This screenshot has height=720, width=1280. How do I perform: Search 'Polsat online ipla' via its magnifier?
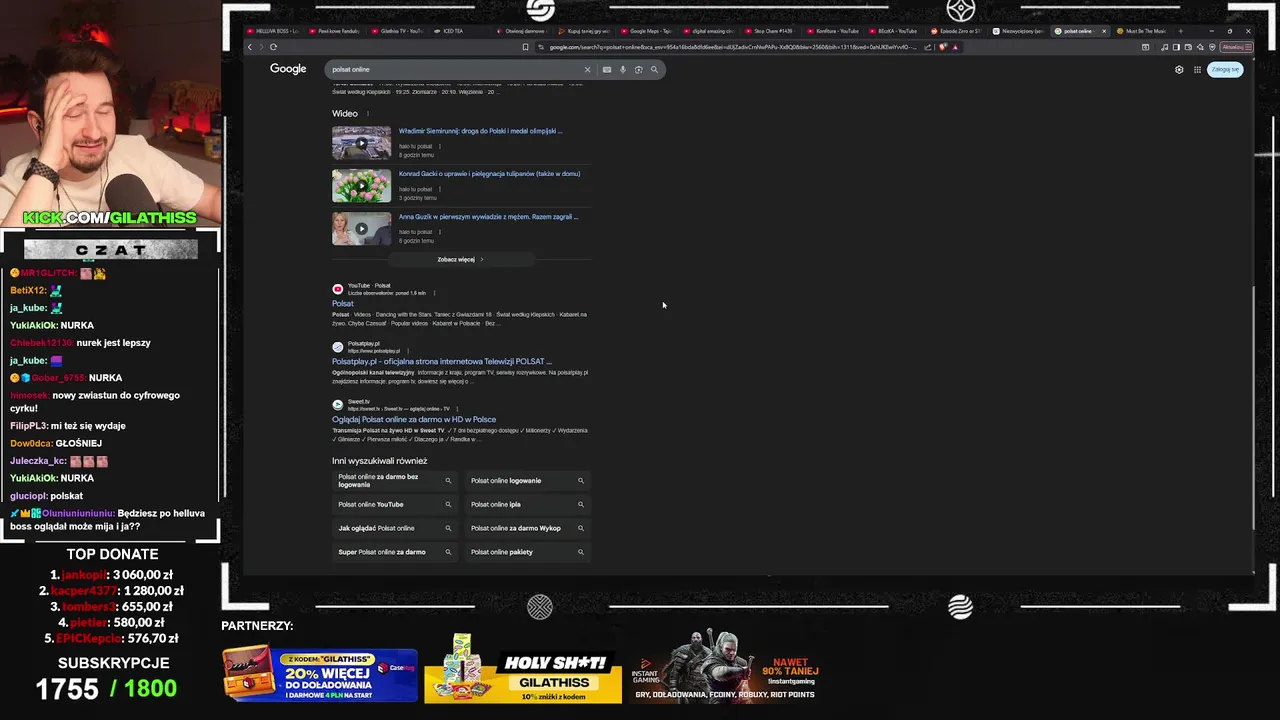point(581,505)
